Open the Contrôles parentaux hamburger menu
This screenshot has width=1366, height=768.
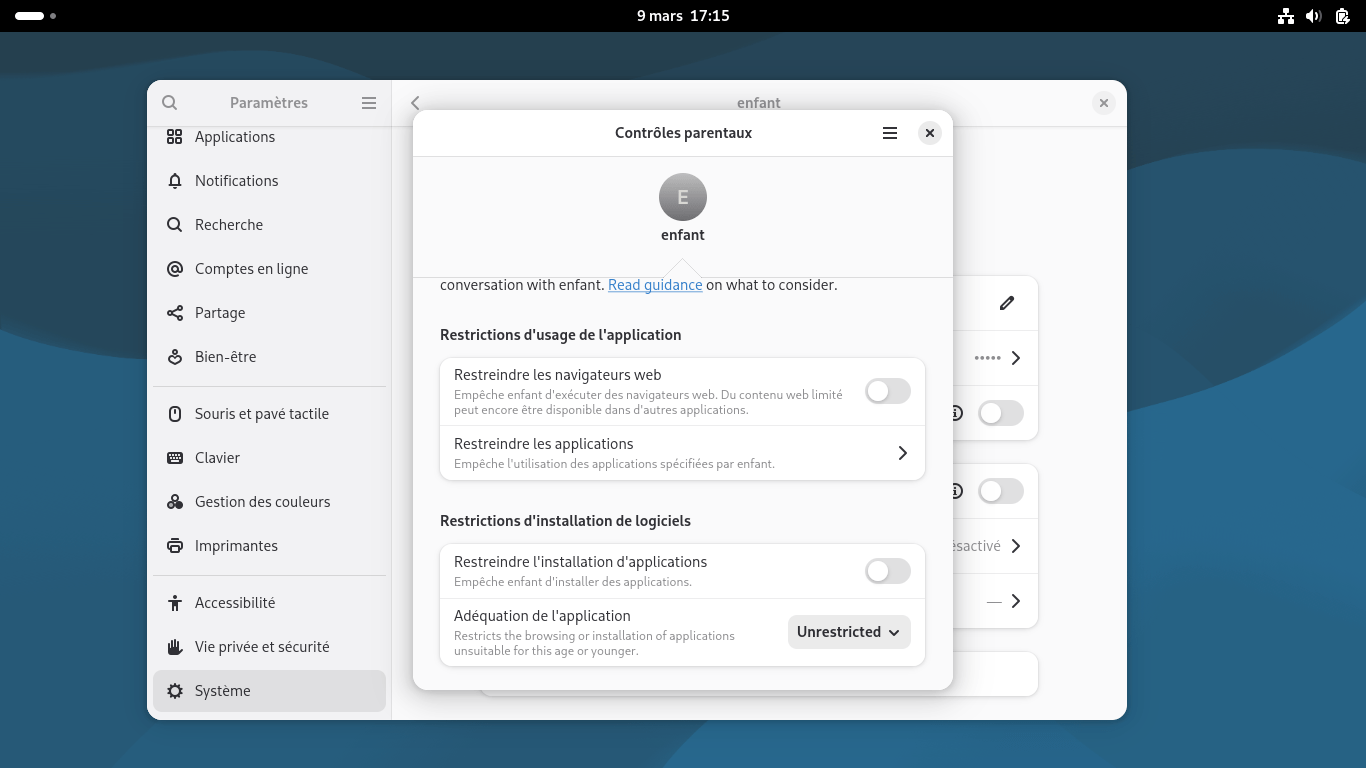tap(890, 133)
